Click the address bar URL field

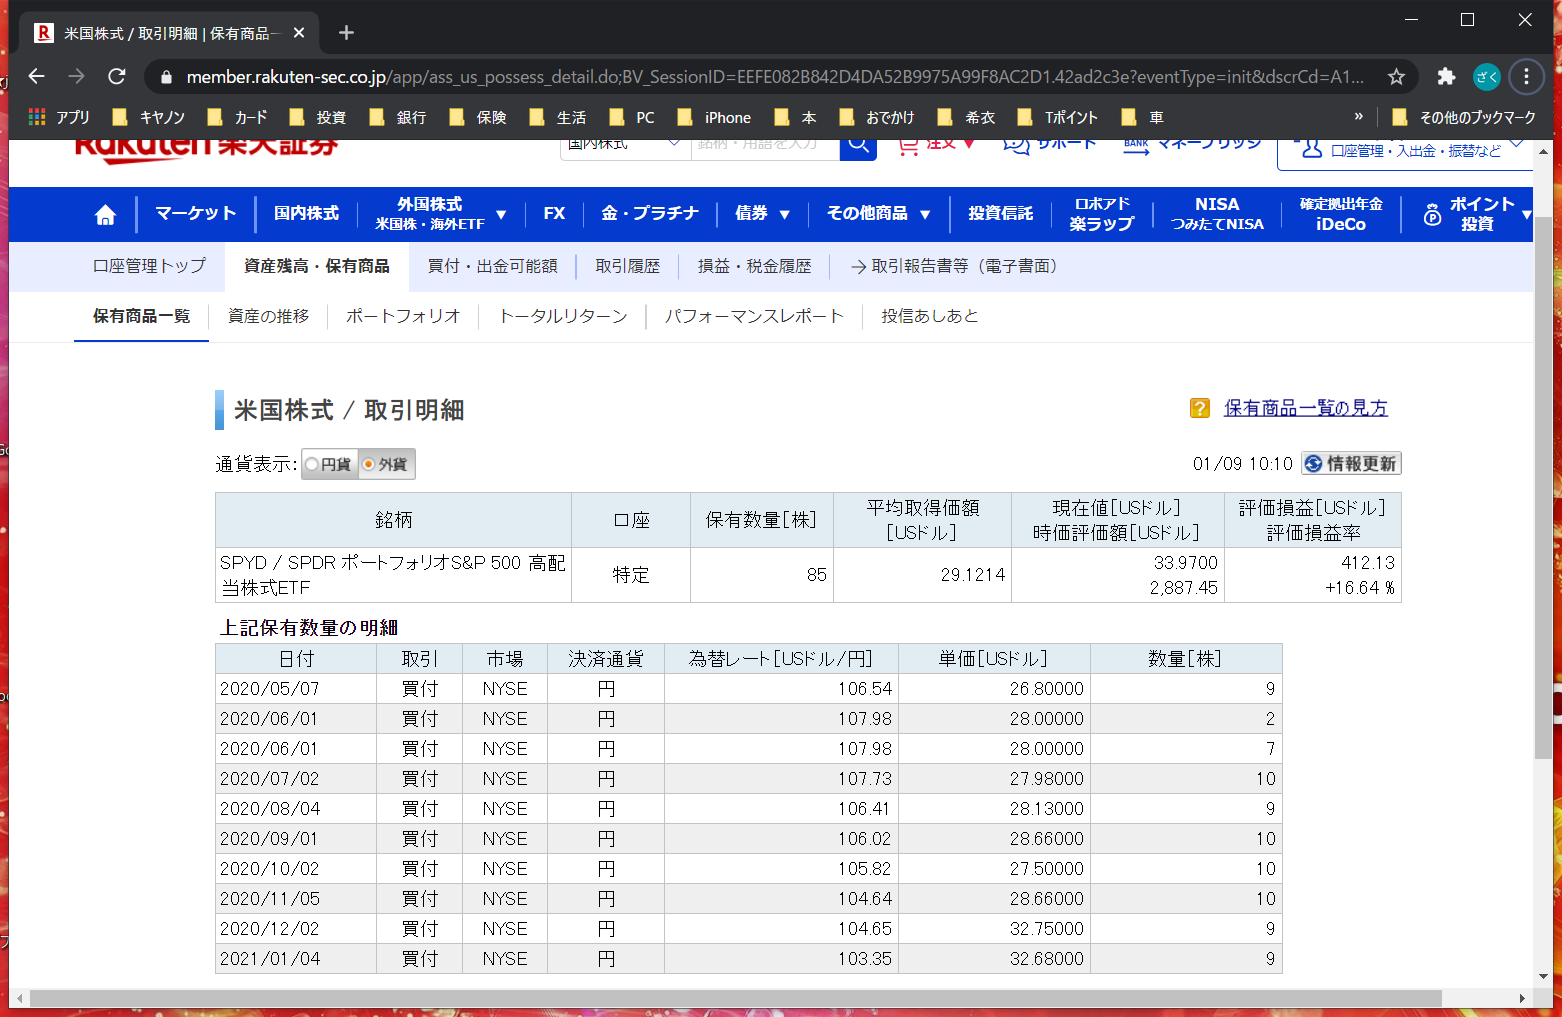[x=775, y=77]
